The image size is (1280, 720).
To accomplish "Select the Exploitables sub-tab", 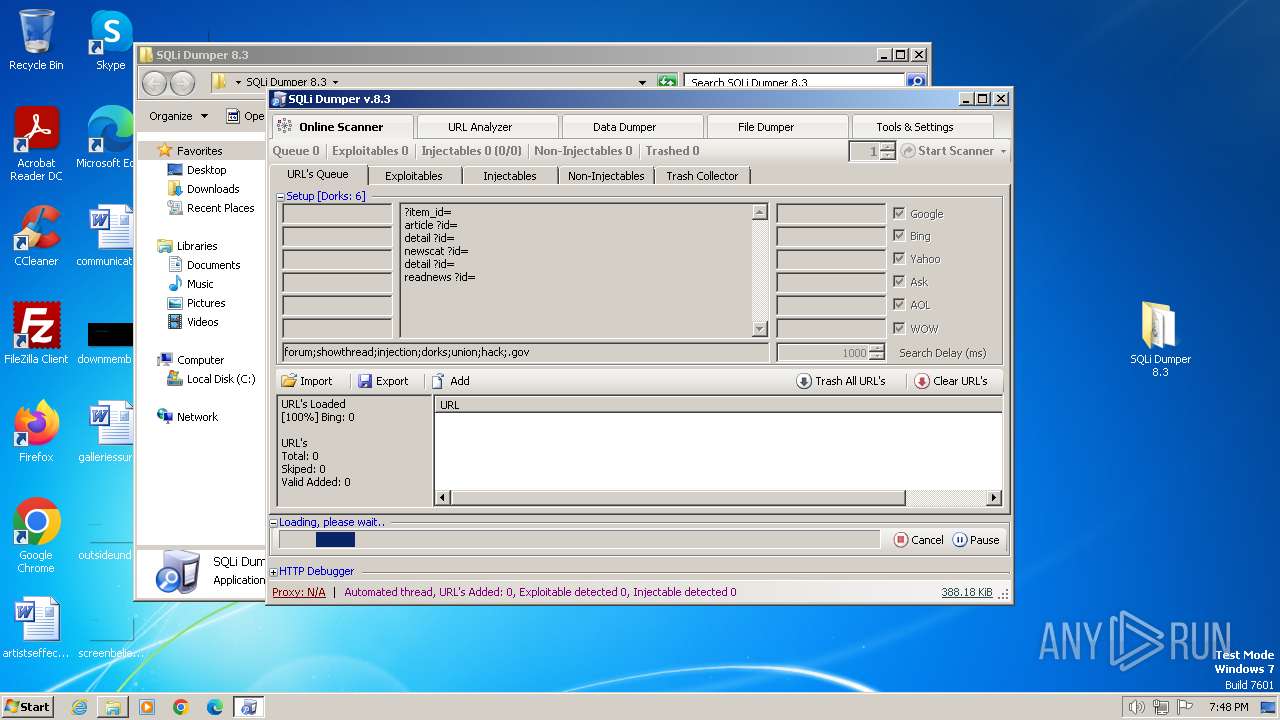I will coord(413,176).
